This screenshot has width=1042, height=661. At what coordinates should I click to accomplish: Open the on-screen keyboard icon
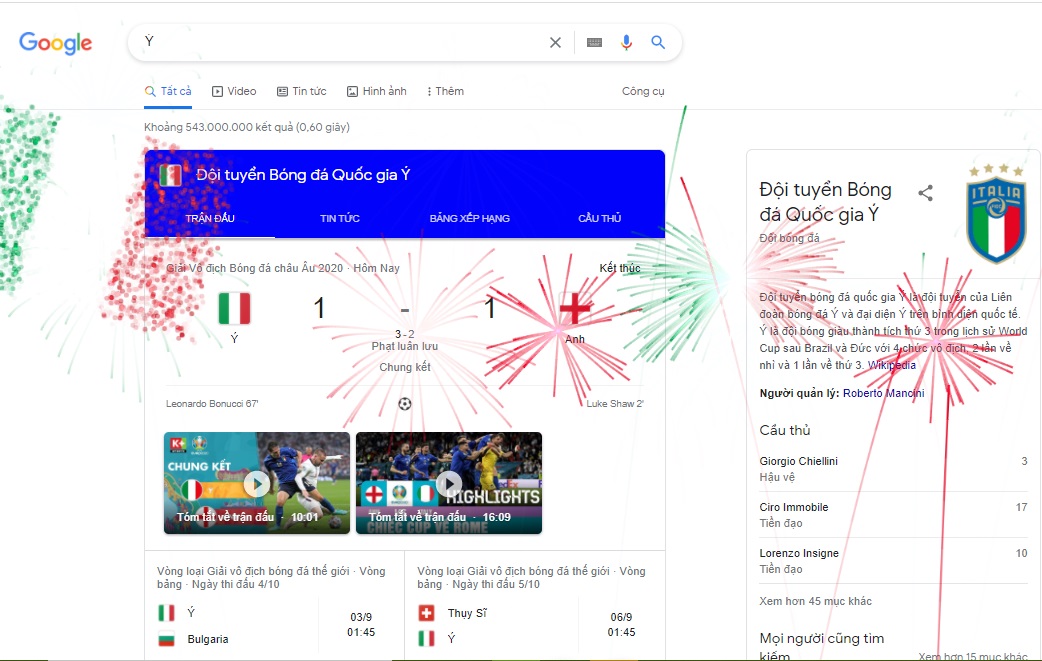[x=594, y=43]
